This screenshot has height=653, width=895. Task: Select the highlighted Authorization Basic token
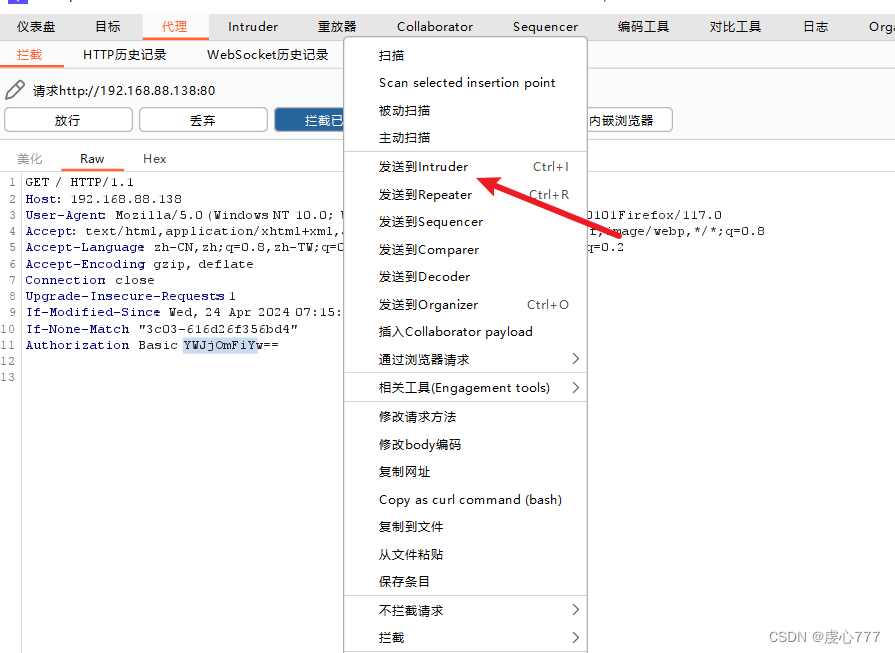pos(217,345)
